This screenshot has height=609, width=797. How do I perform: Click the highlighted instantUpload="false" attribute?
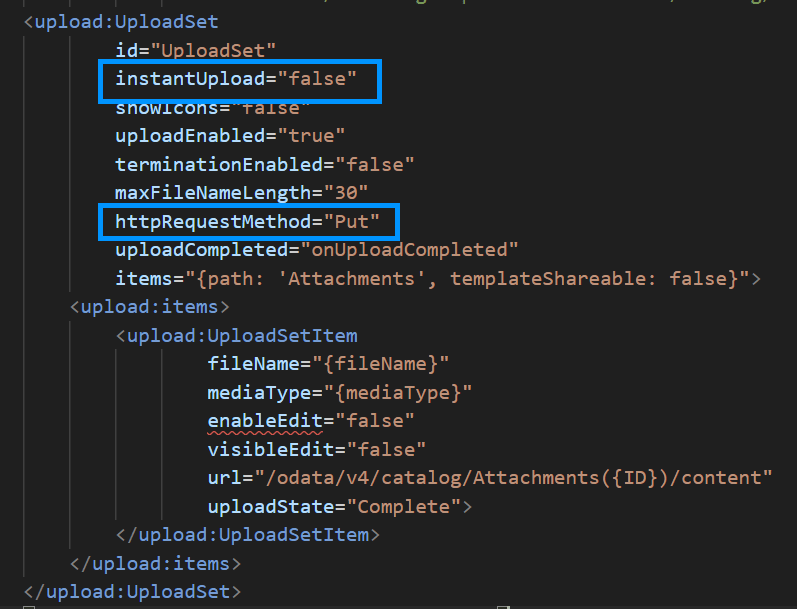click(236, 79)
